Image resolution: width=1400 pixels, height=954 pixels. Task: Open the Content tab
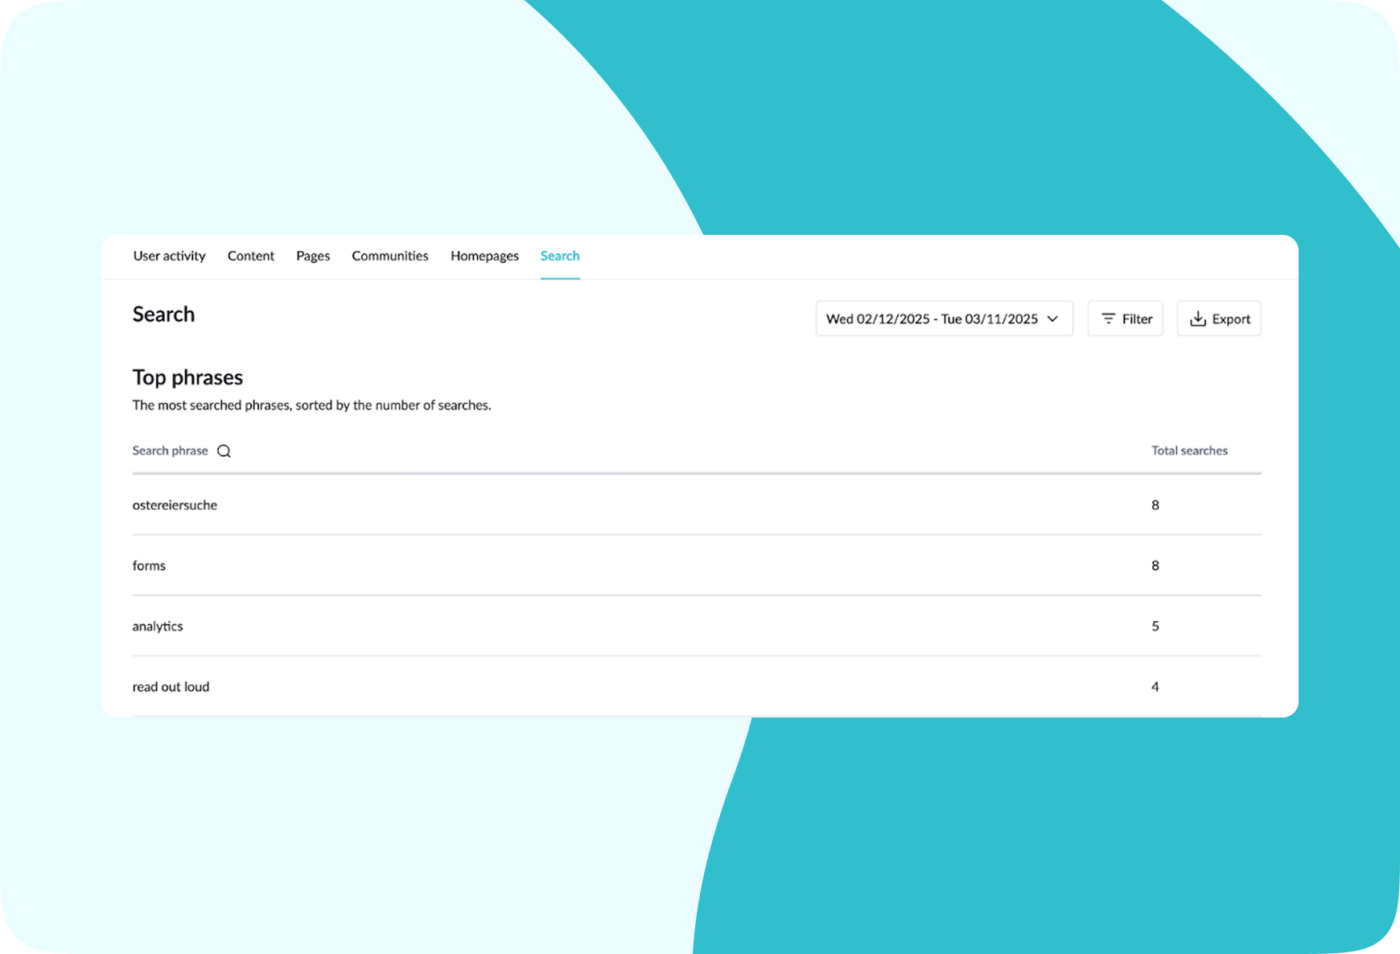pyautogui.click(x=251, y=256)
